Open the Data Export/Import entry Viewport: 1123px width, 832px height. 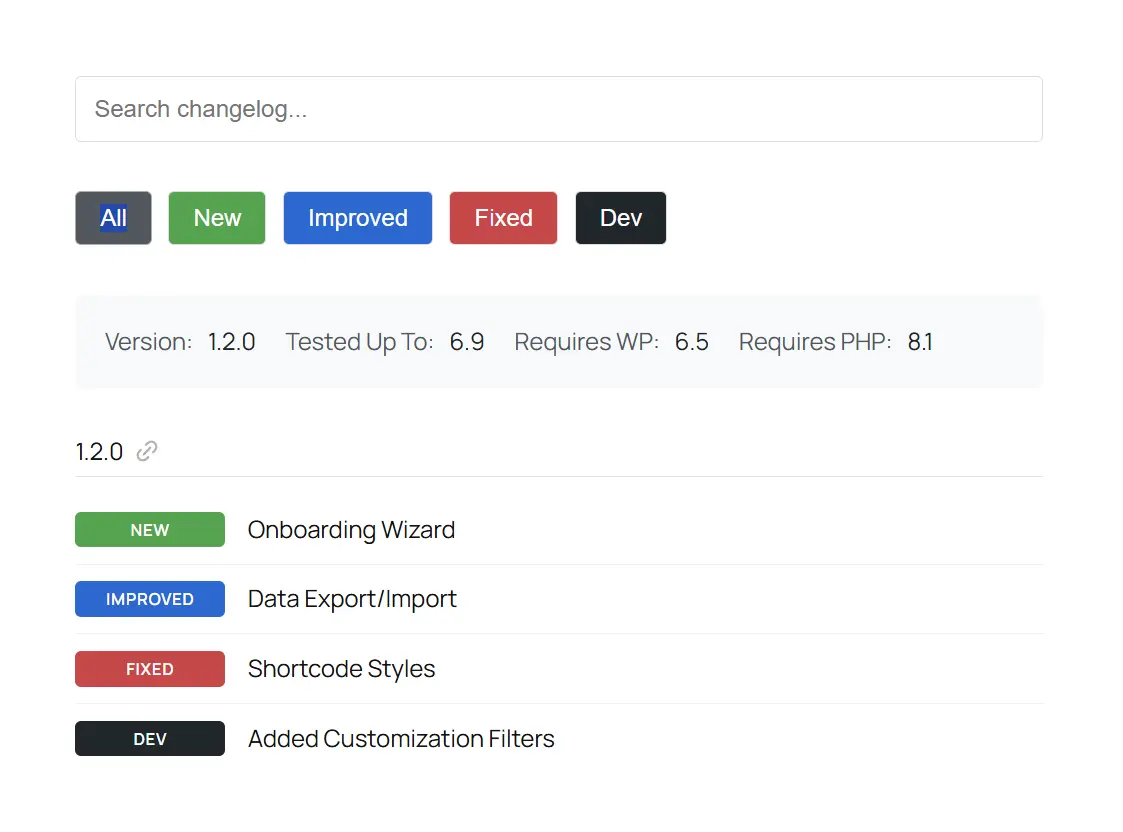point(352,599)
